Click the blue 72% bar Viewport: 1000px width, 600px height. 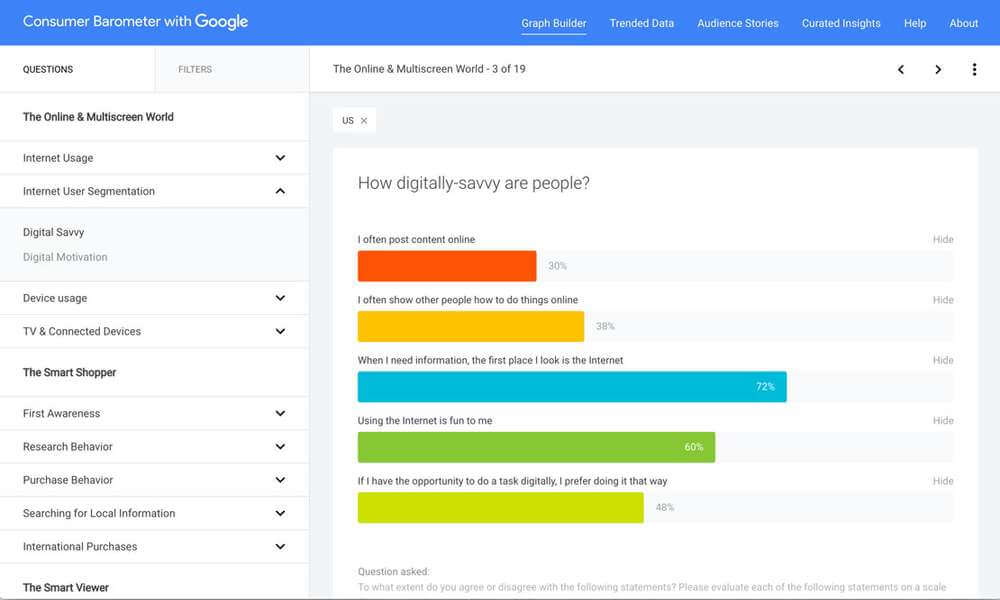coord(572,387)
